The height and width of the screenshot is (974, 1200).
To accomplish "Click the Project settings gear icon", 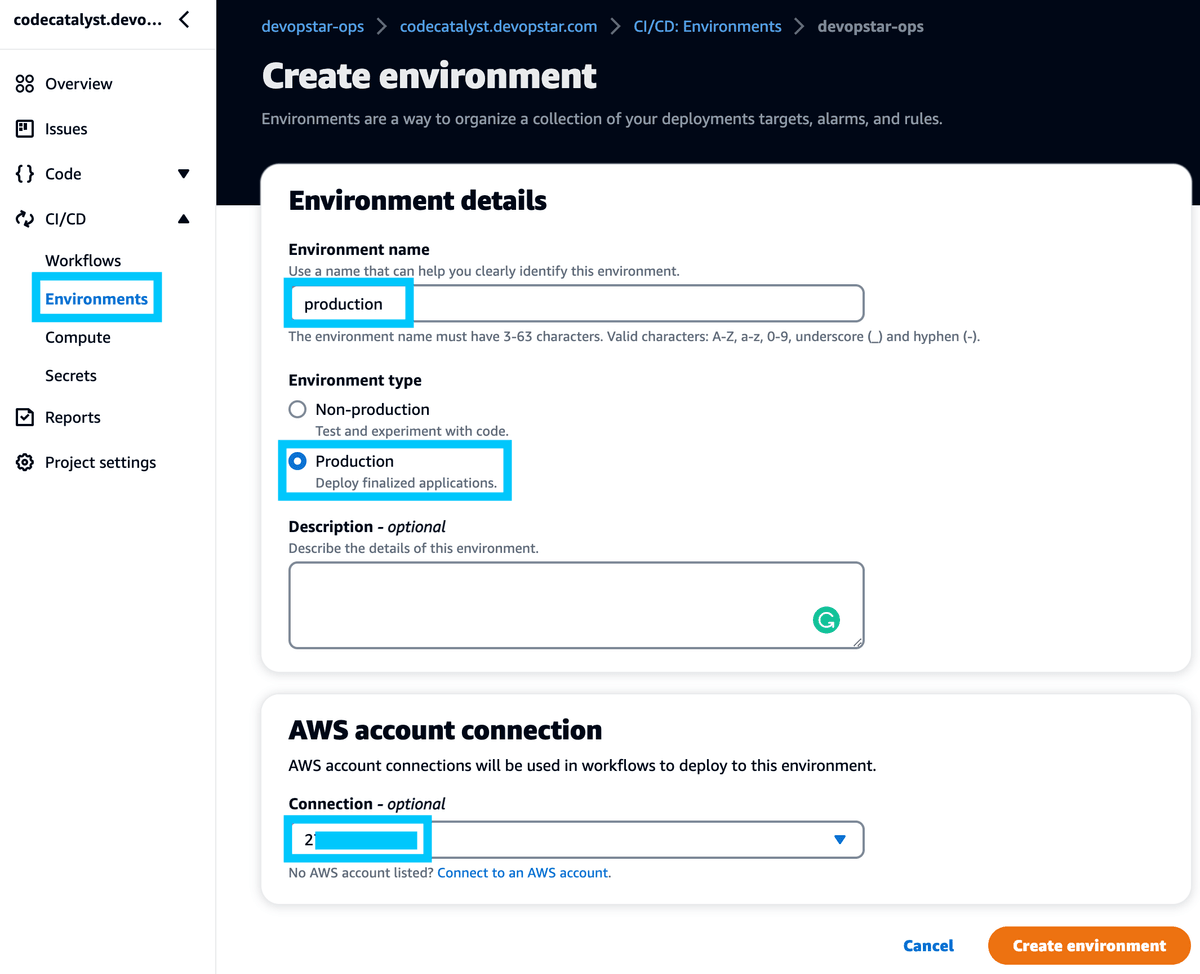I will click(x=25, y=462).
